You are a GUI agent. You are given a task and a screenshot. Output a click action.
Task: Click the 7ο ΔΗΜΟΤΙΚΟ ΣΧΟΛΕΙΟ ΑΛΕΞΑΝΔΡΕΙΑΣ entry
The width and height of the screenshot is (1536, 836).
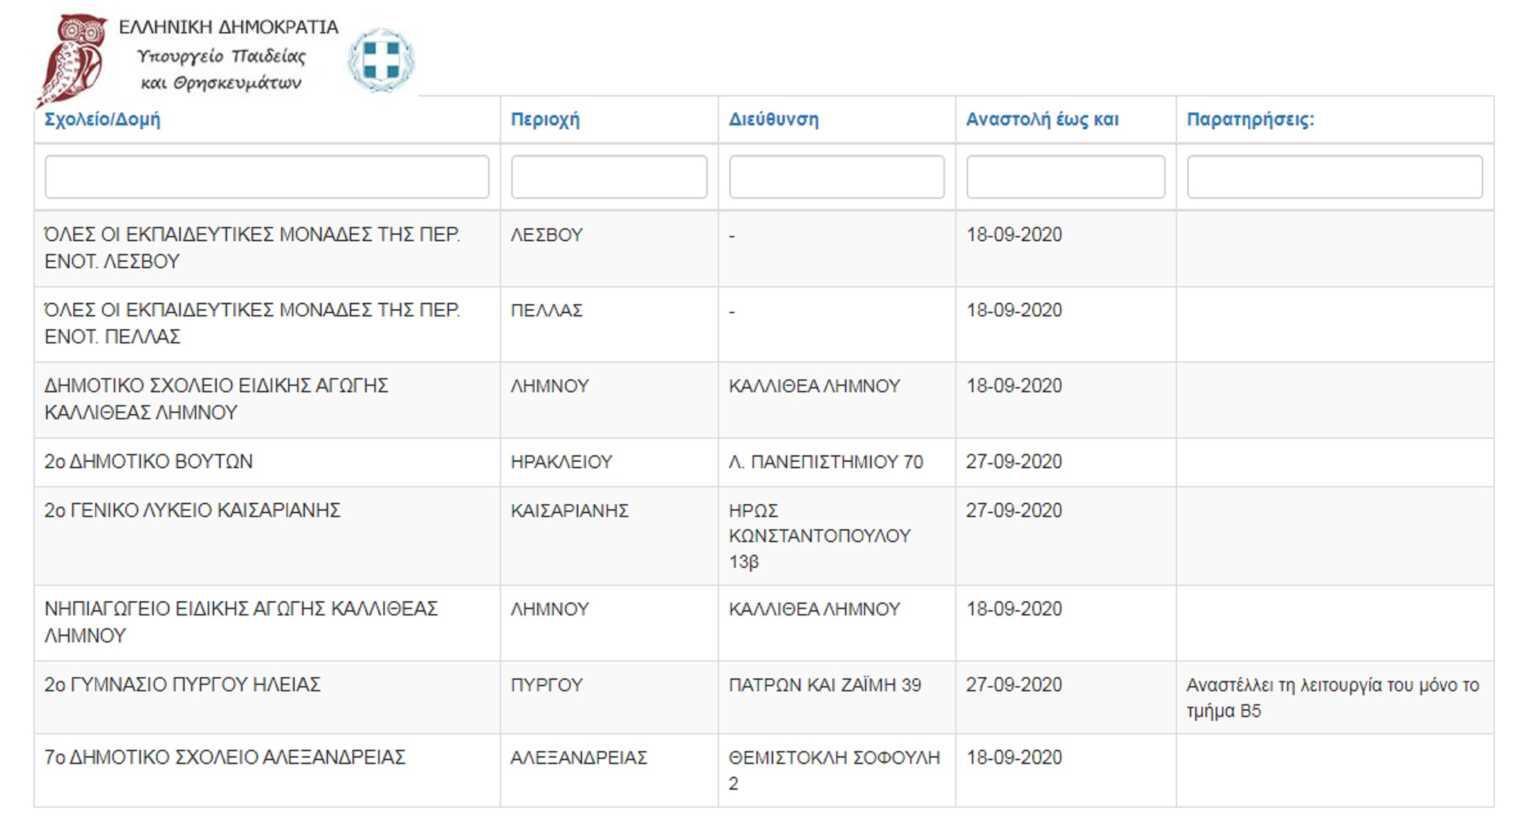click(x=225, y=757)
